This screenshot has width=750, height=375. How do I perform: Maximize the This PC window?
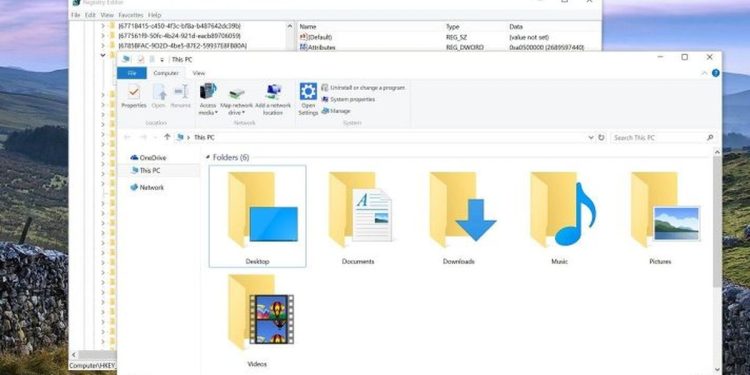pyautogui.click(x=684, y=57)
